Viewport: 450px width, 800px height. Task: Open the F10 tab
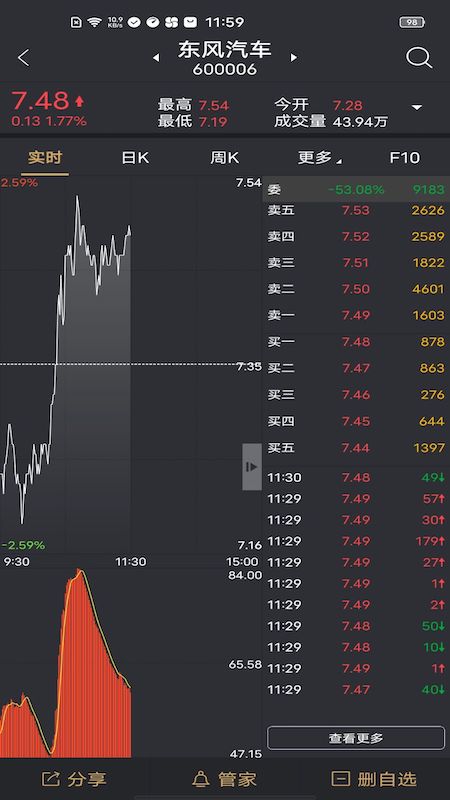click(405, 158)
